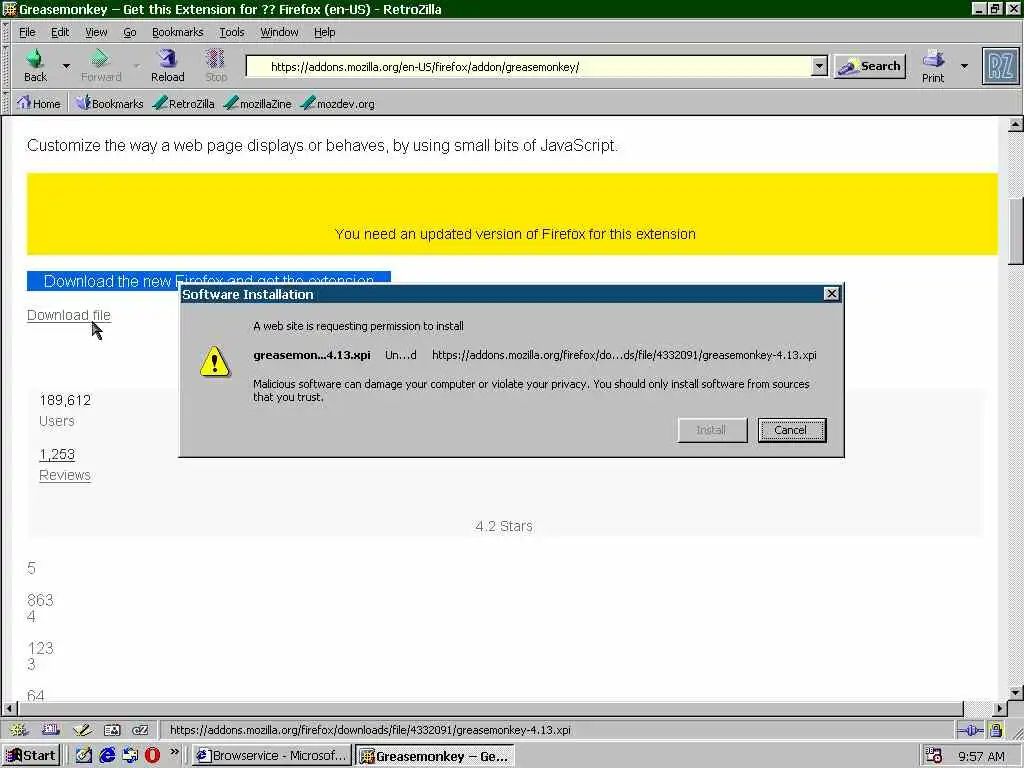This screenshot has height=768, width=1024.
Task: Click the 4.2 Stars rating text
Action: pyautogui.click(x=504, y=526)
